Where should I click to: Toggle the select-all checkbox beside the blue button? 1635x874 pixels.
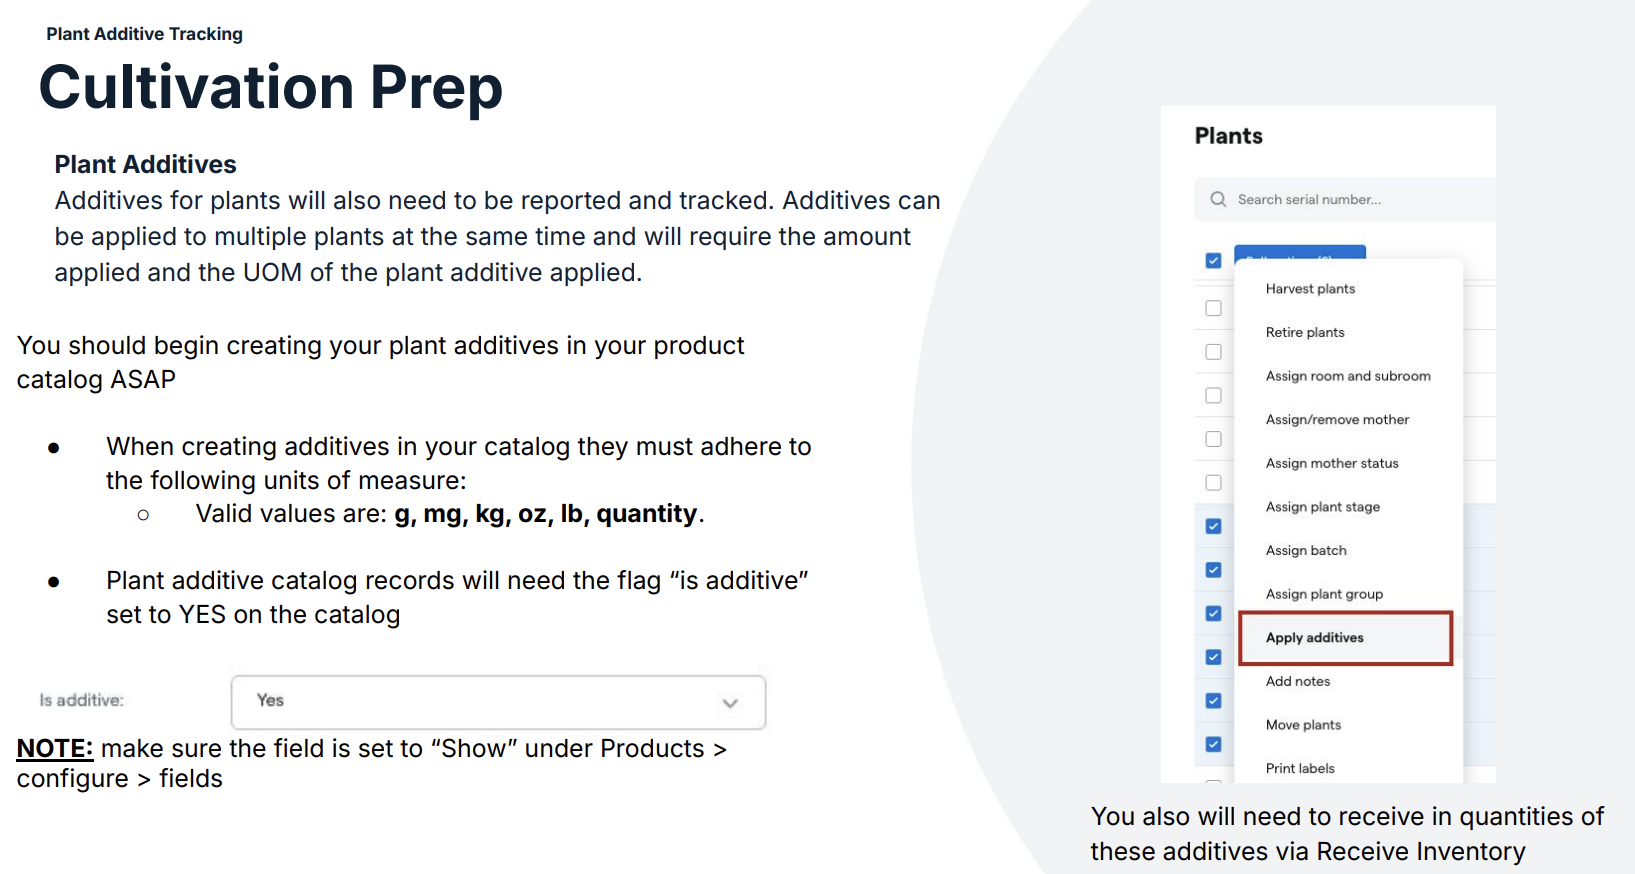pos(1213,260)
